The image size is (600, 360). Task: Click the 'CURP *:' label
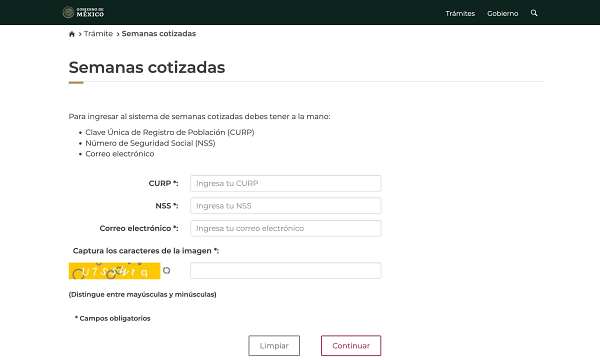[163, 183]
